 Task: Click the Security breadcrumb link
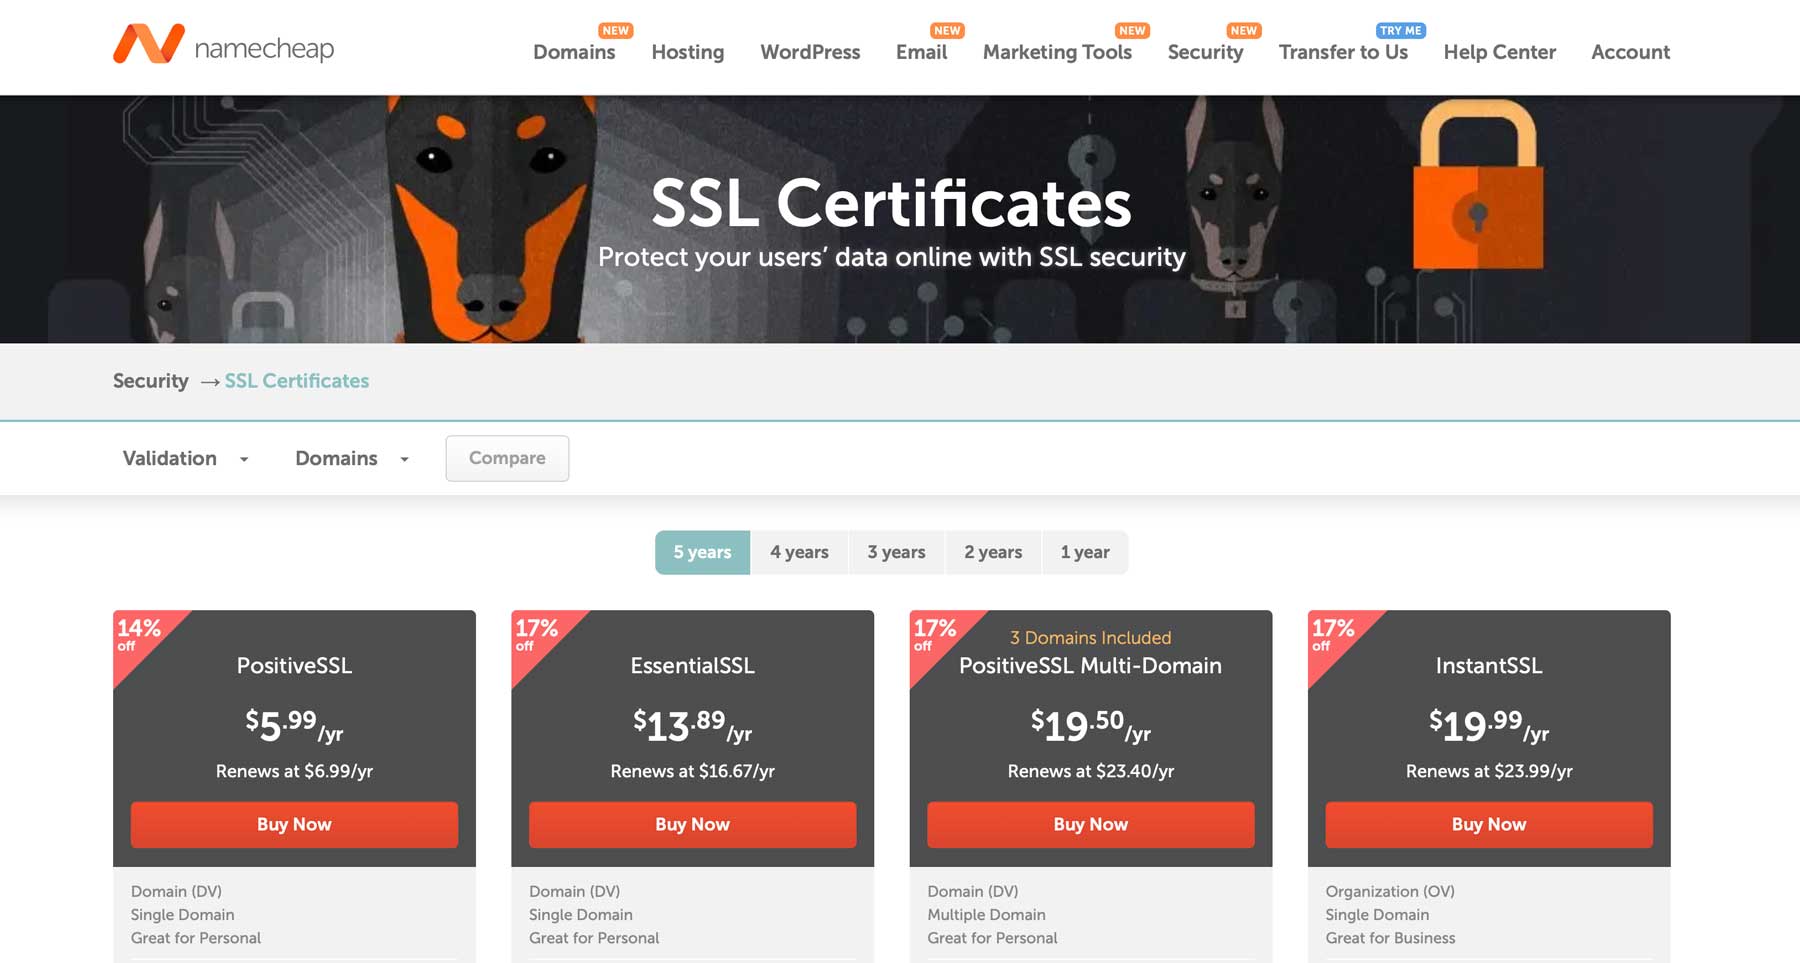pyautogui.click(x=150, y=381)
